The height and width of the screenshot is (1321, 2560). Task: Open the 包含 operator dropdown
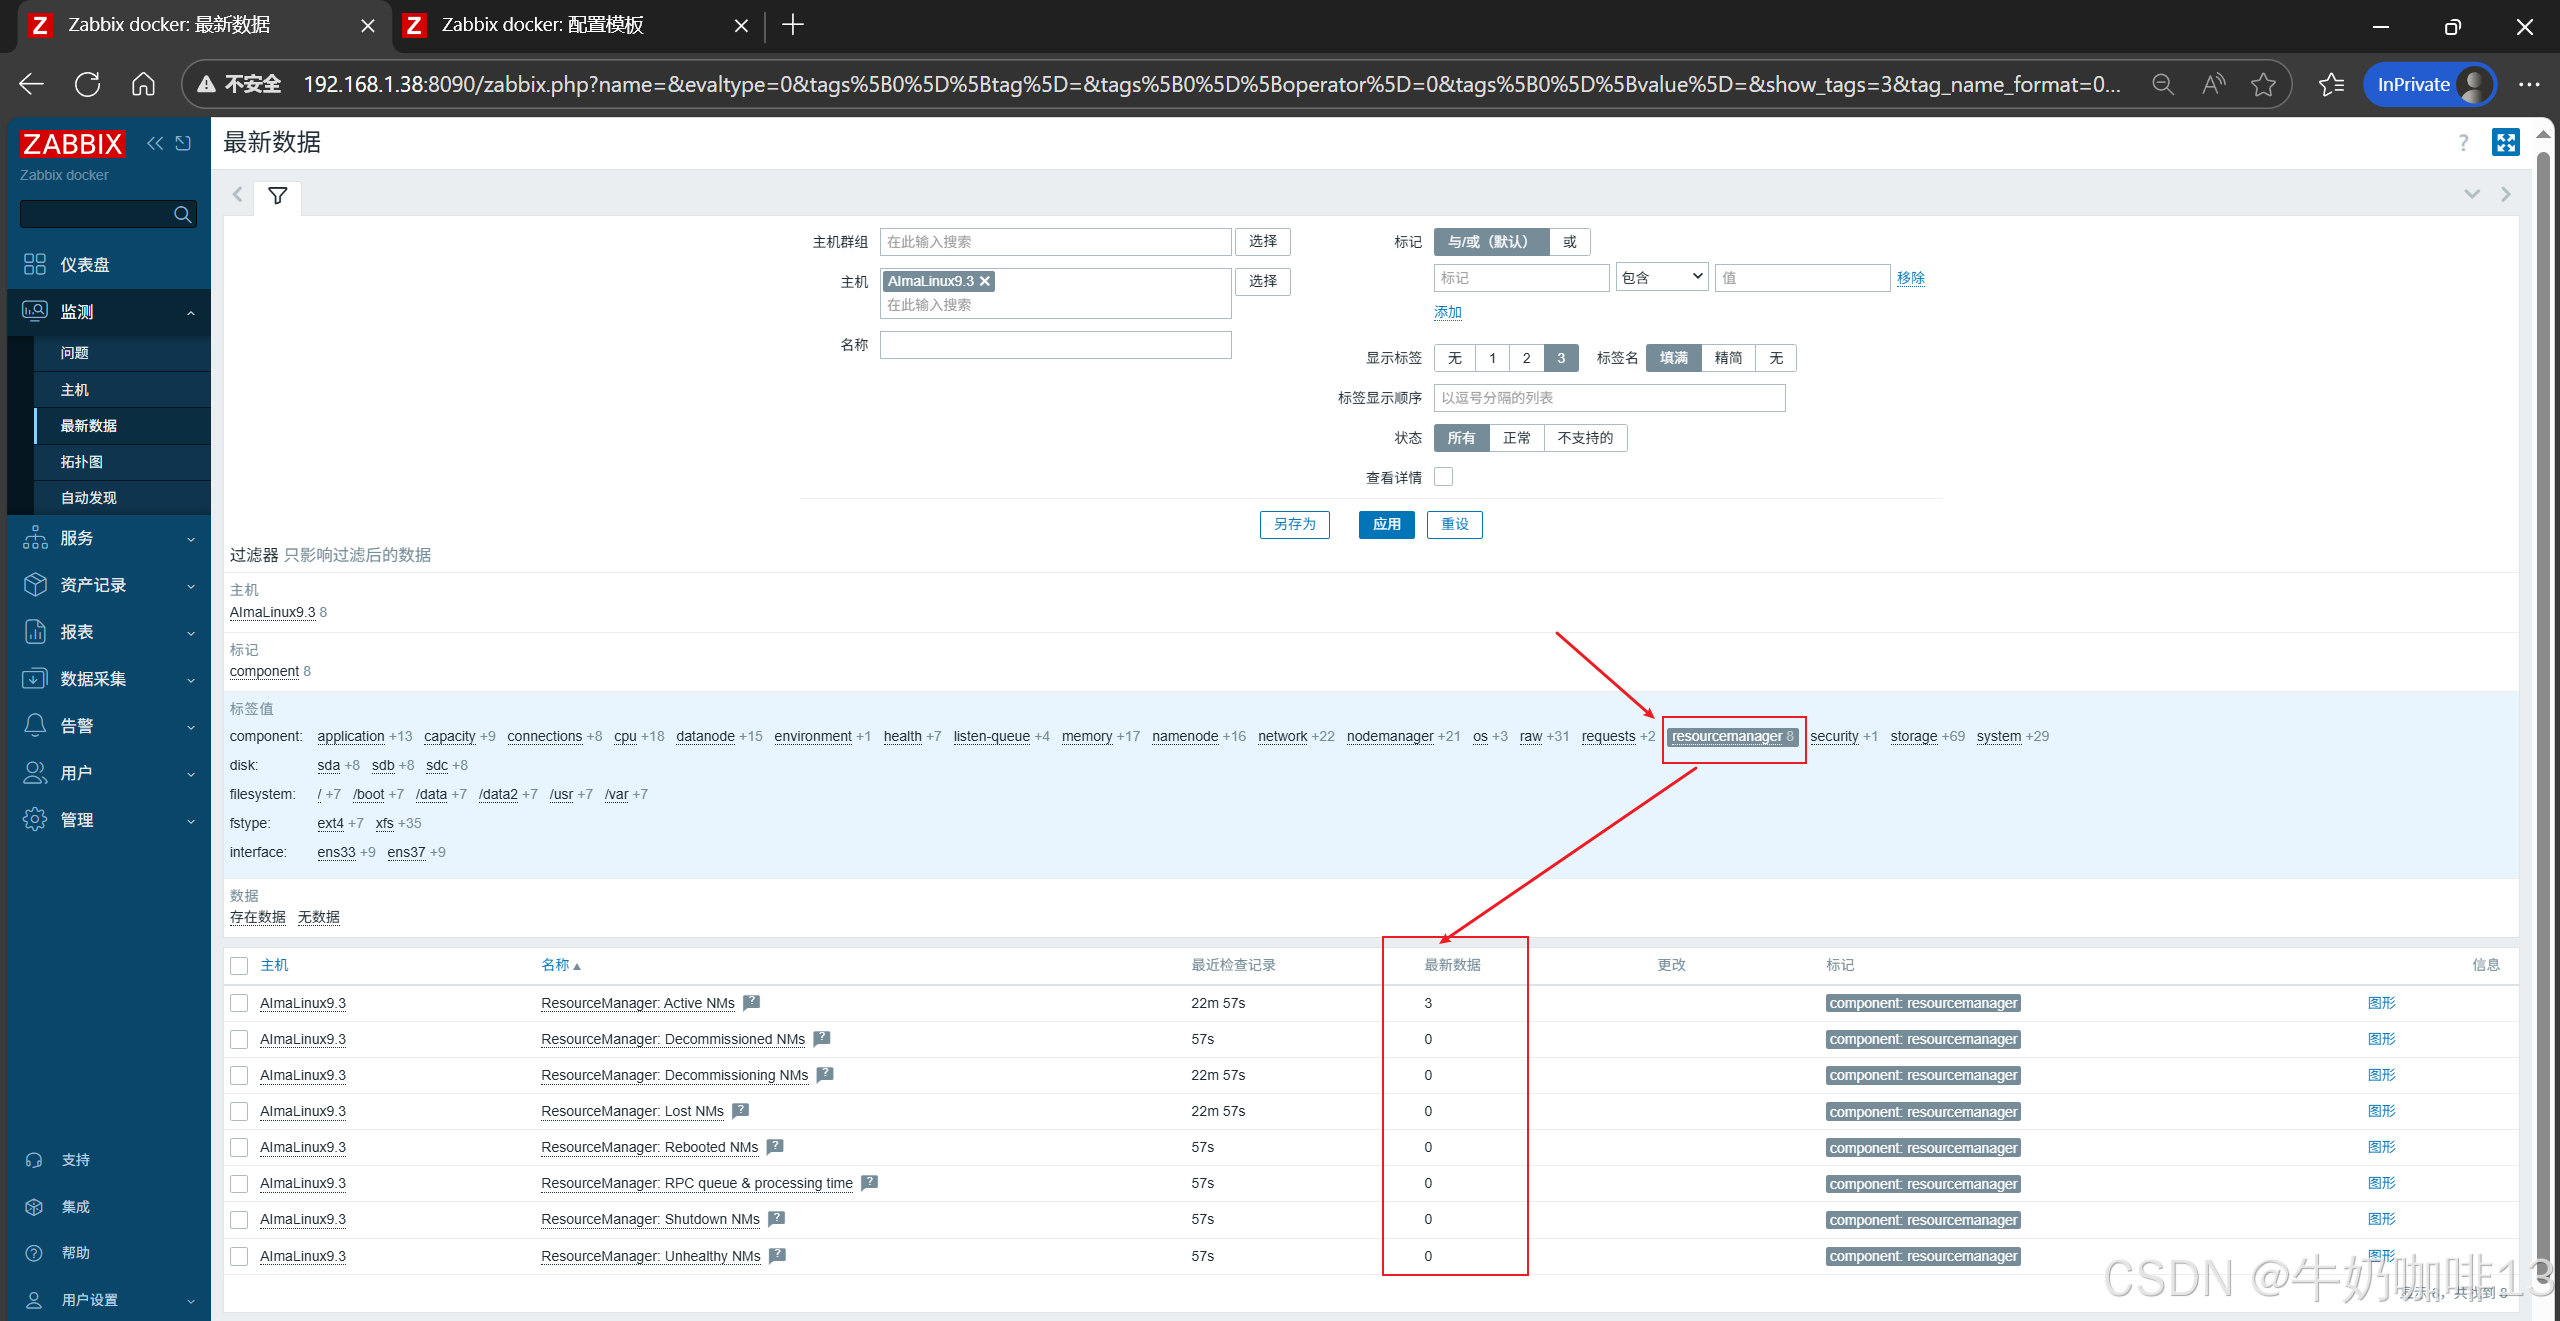(x=1661, y=277)
